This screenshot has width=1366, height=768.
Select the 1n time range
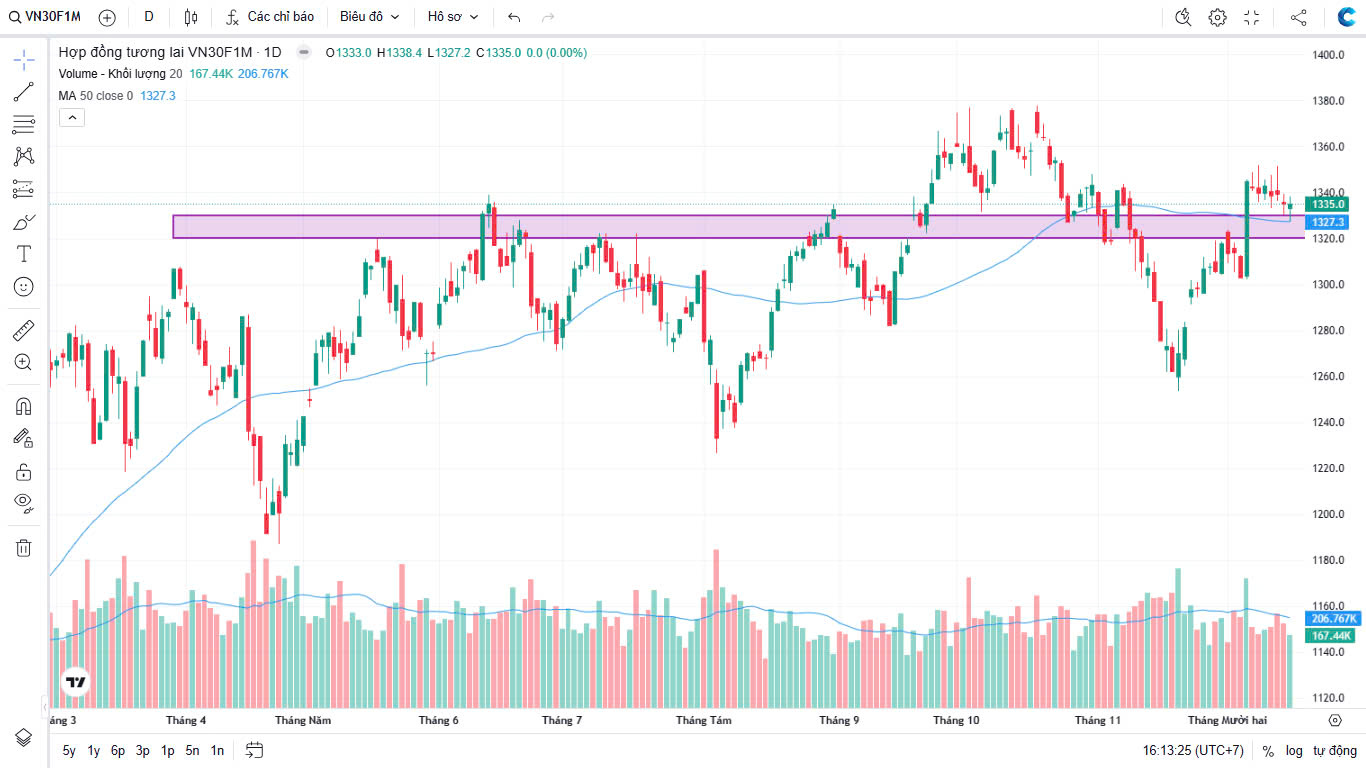pyautogui.click(x=217, y=750)
